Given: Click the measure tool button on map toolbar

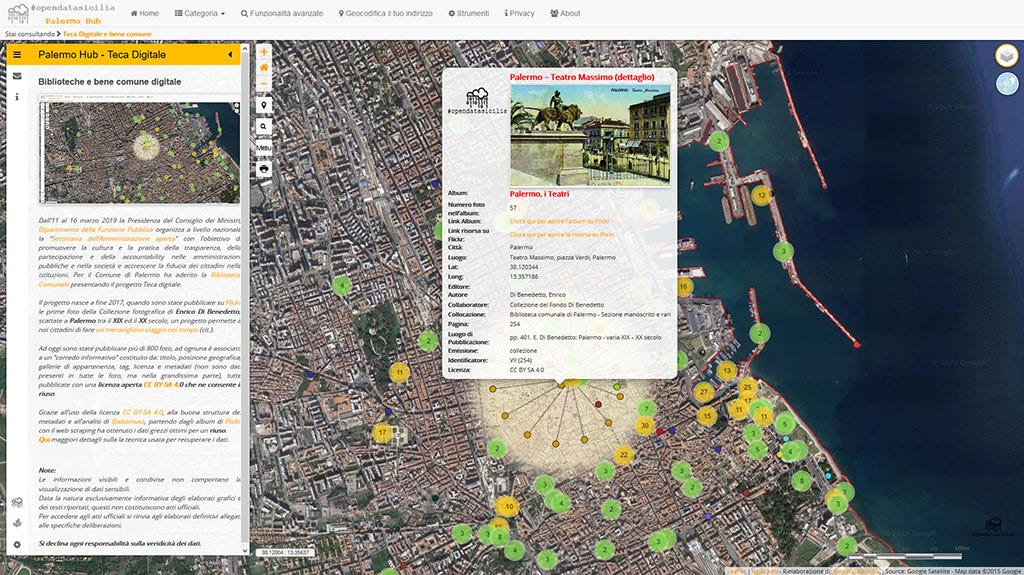Looking at the screenshot, I should coord(264,148).
